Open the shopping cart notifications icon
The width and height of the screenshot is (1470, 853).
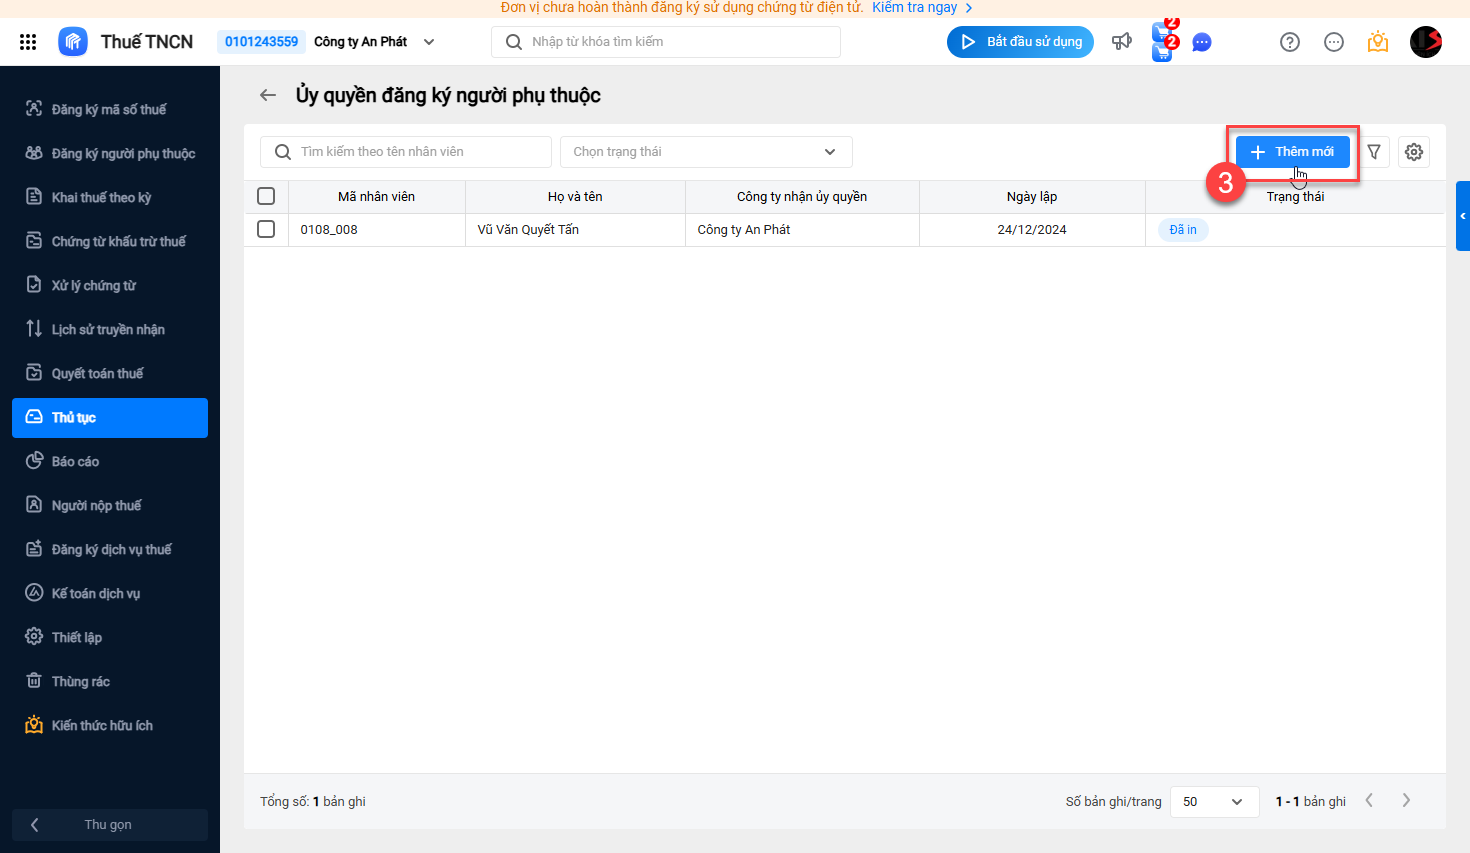tap(1164, 42)
